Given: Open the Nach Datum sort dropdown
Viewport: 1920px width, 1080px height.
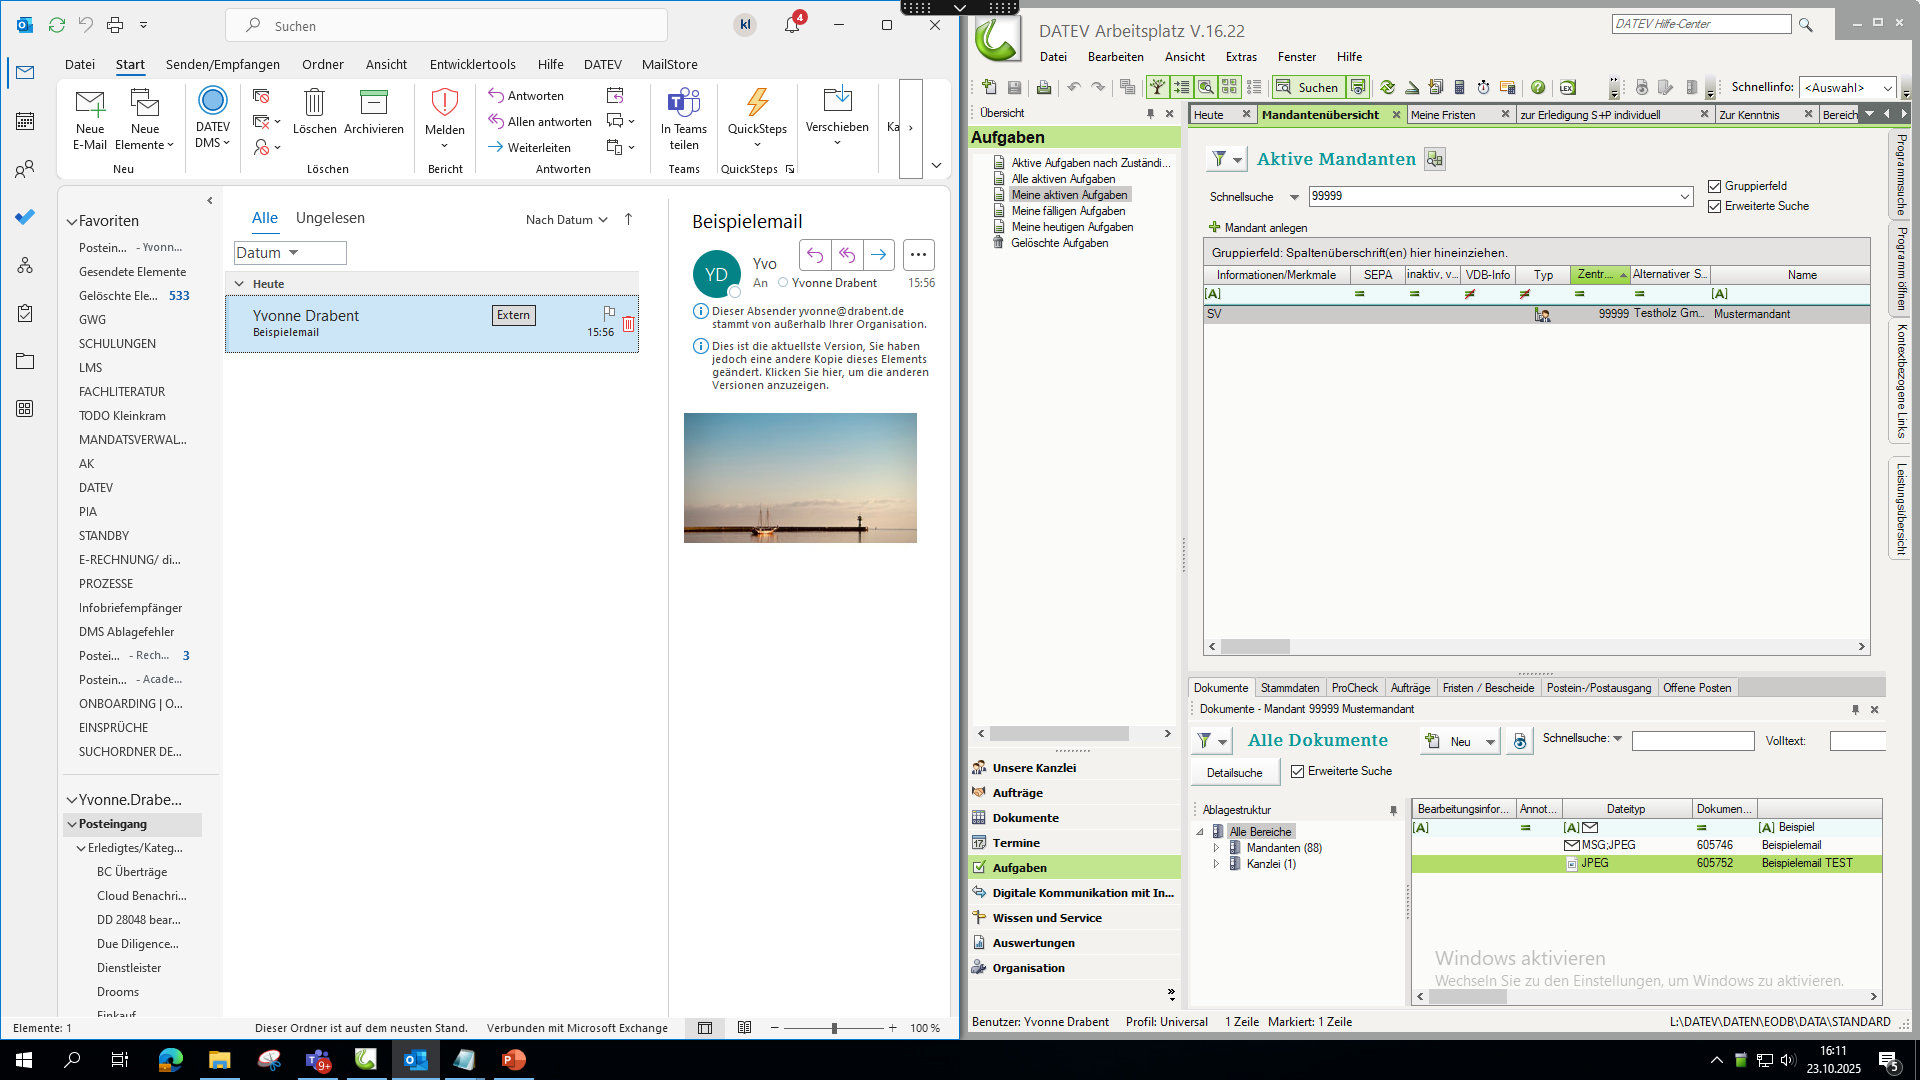Looking at the screenshot, I should (x=566, y=220).
